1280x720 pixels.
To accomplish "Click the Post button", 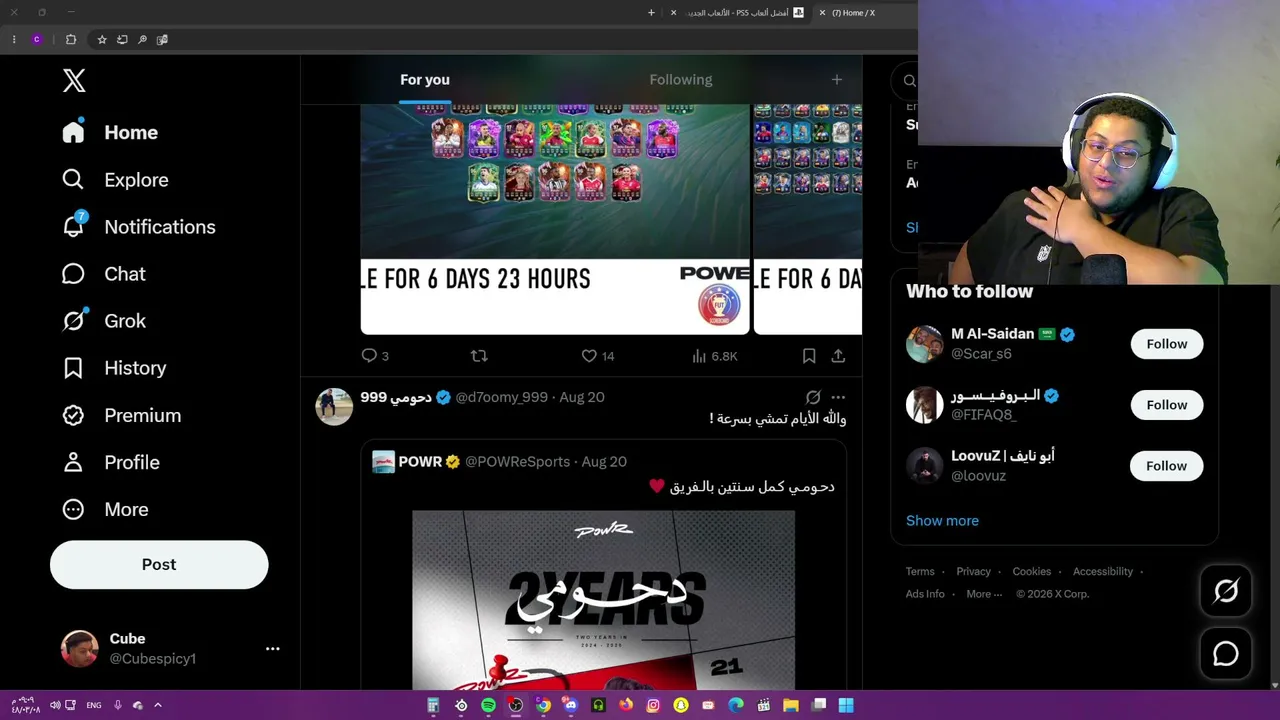I will point(159,564).
